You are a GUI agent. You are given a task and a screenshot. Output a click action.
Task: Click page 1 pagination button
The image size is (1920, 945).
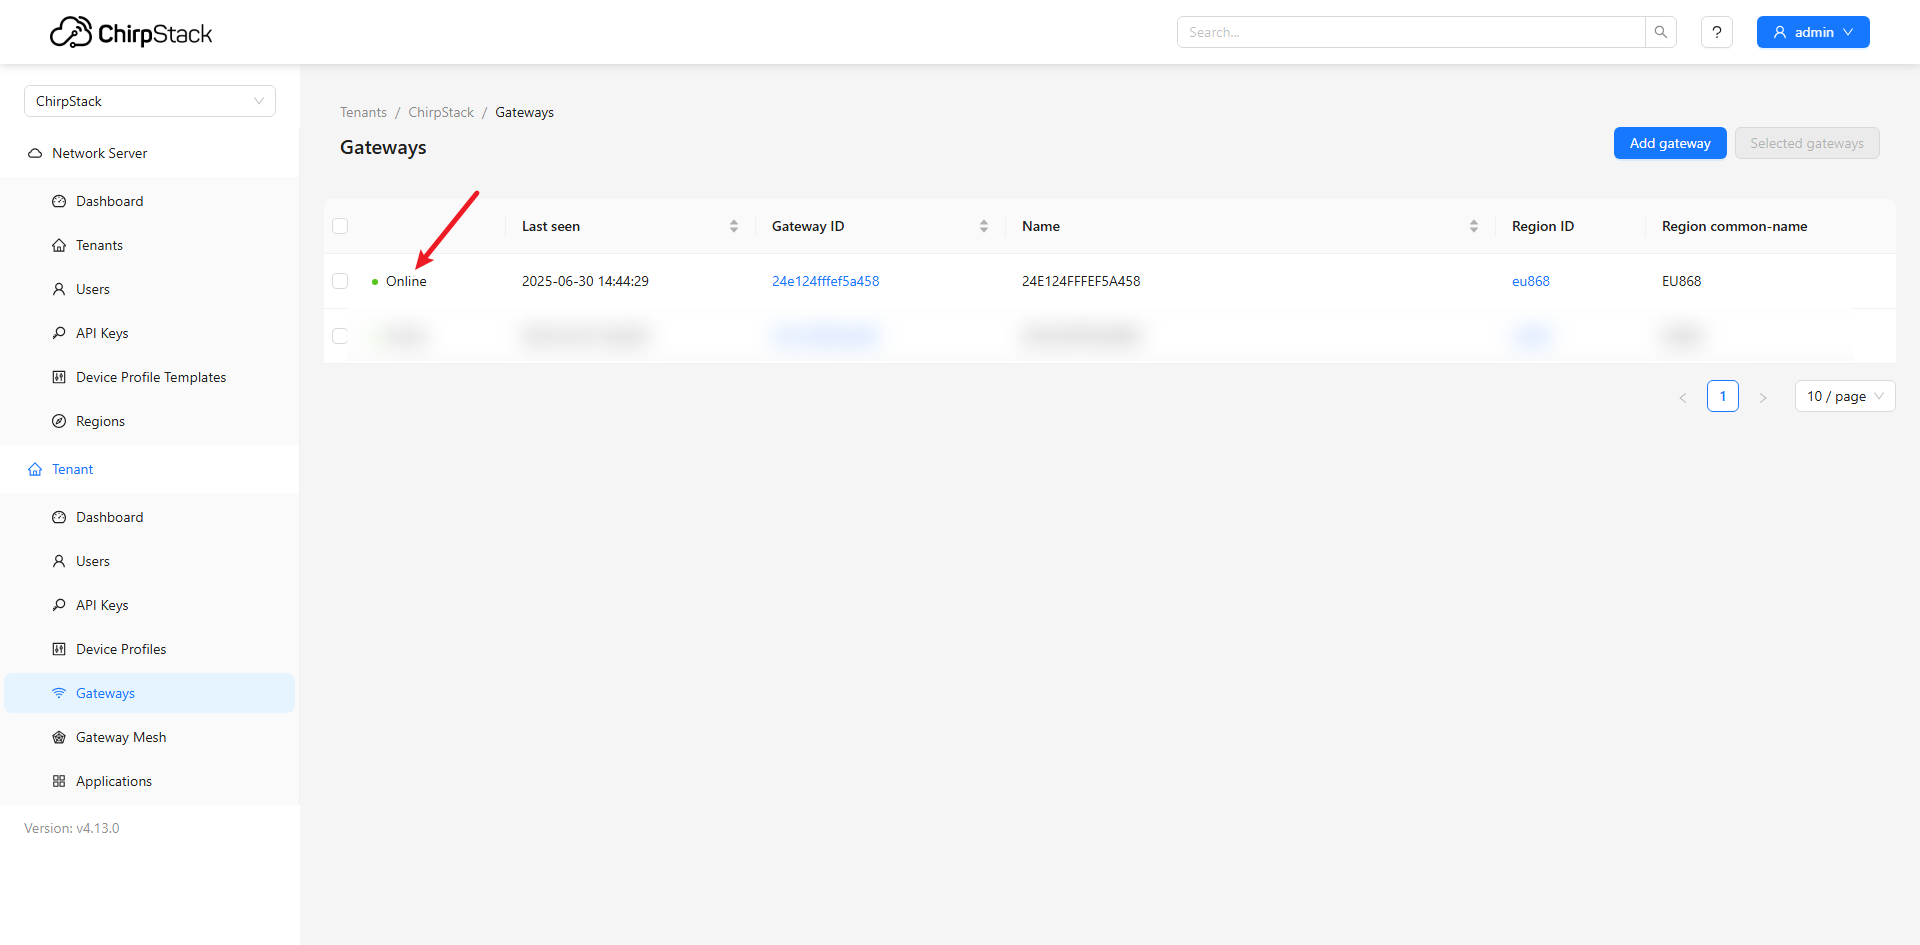(x=1723, y=396)
